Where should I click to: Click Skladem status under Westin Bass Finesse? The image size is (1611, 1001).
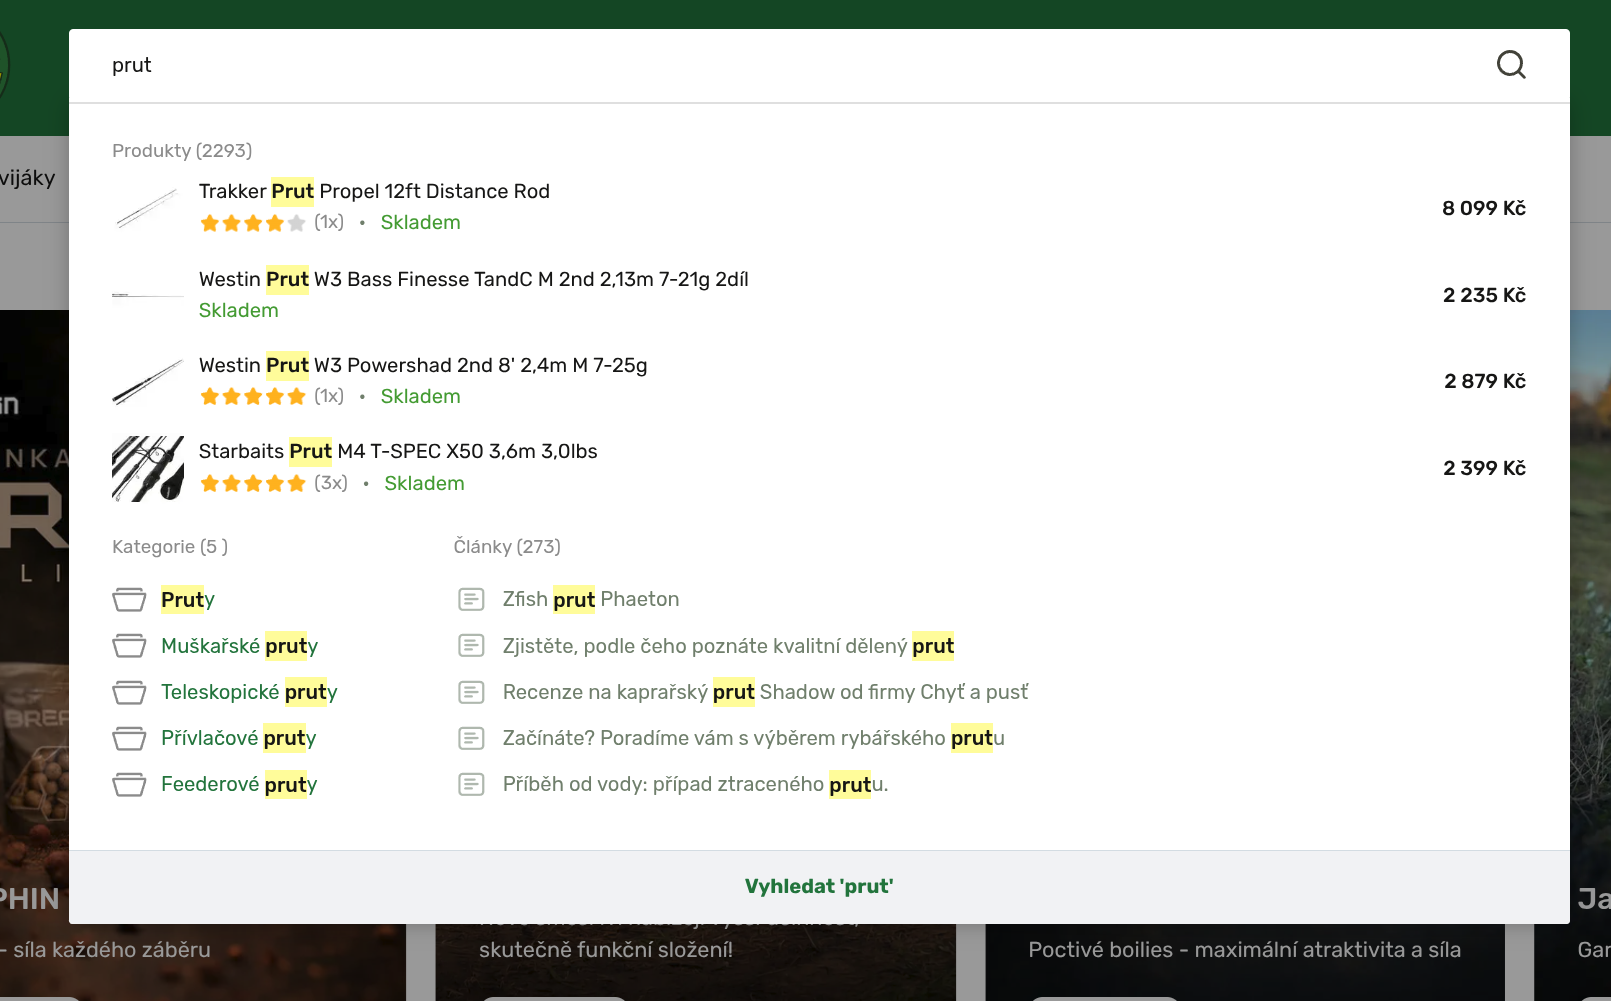tap(238, 310)
